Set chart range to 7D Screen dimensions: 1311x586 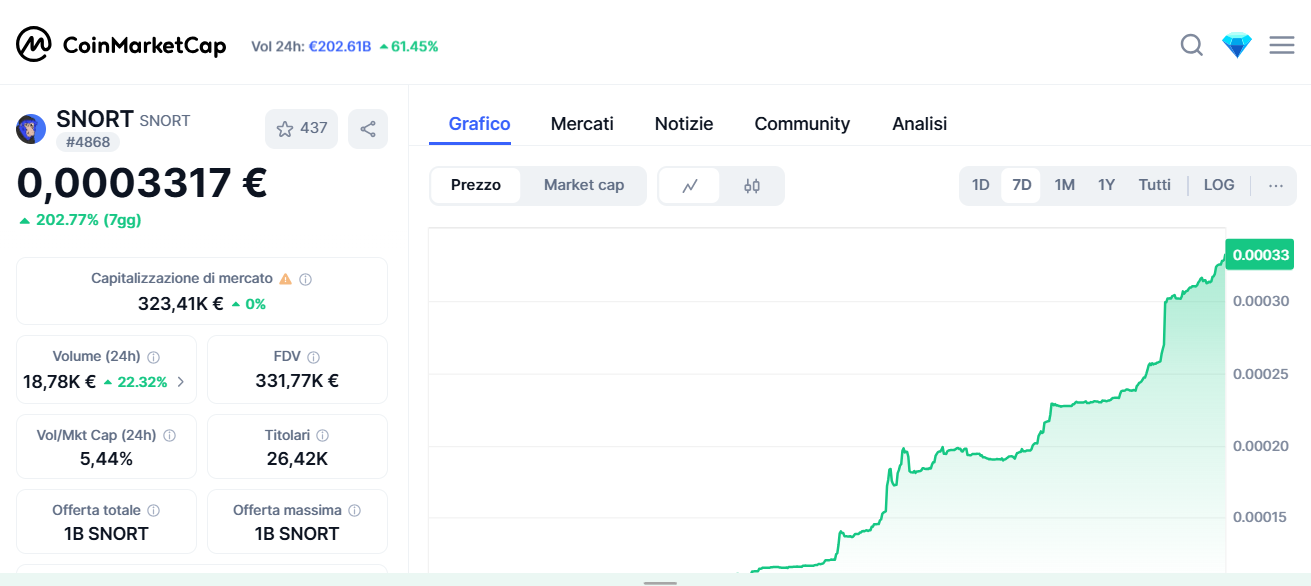pyautogui.click(x=1021, y=185)
